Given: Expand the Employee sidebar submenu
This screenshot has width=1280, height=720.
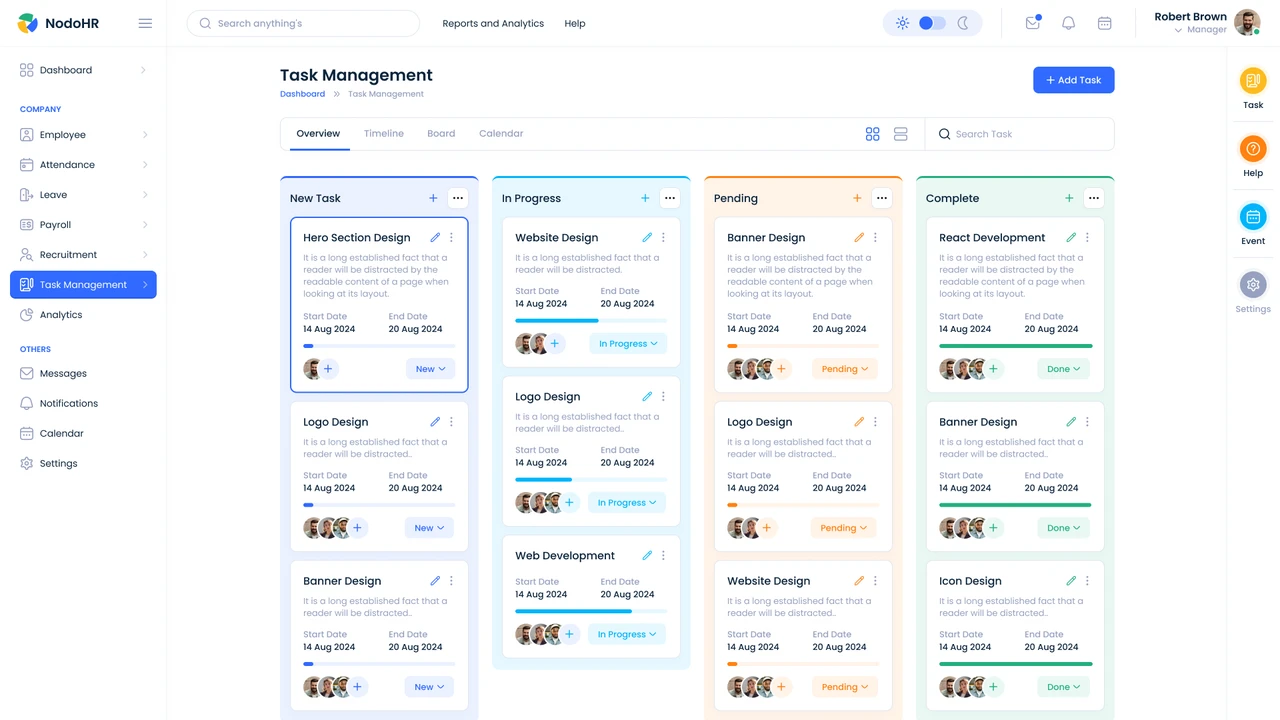Looking at the screenshot, I should pos(144,135).
